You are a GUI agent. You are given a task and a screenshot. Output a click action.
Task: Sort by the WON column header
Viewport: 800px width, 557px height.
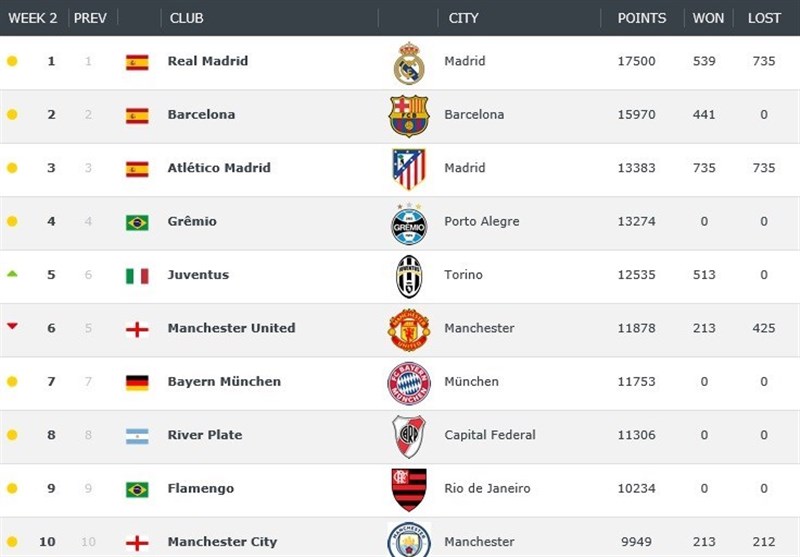(704, 18)
